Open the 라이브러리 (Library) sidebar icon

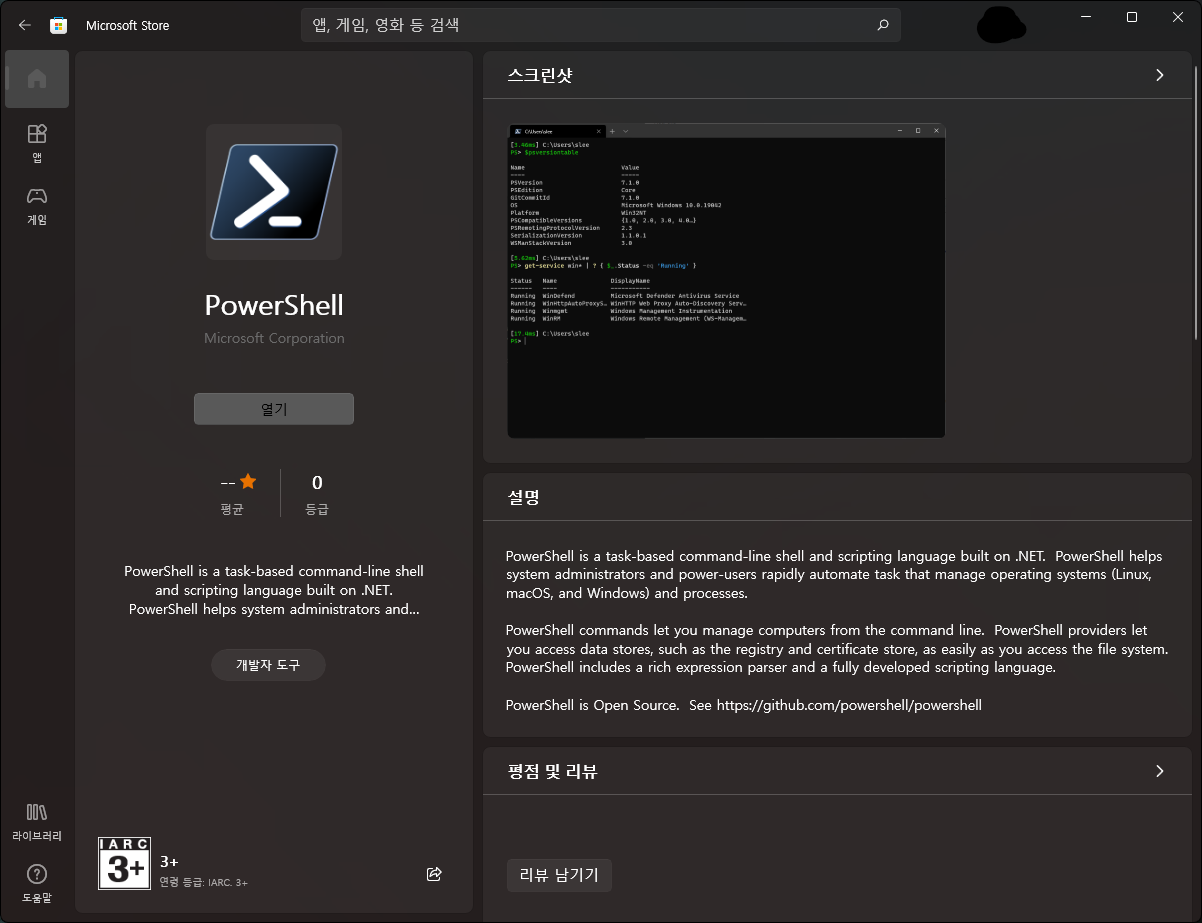pyautogui.click(x=37, y=821)
